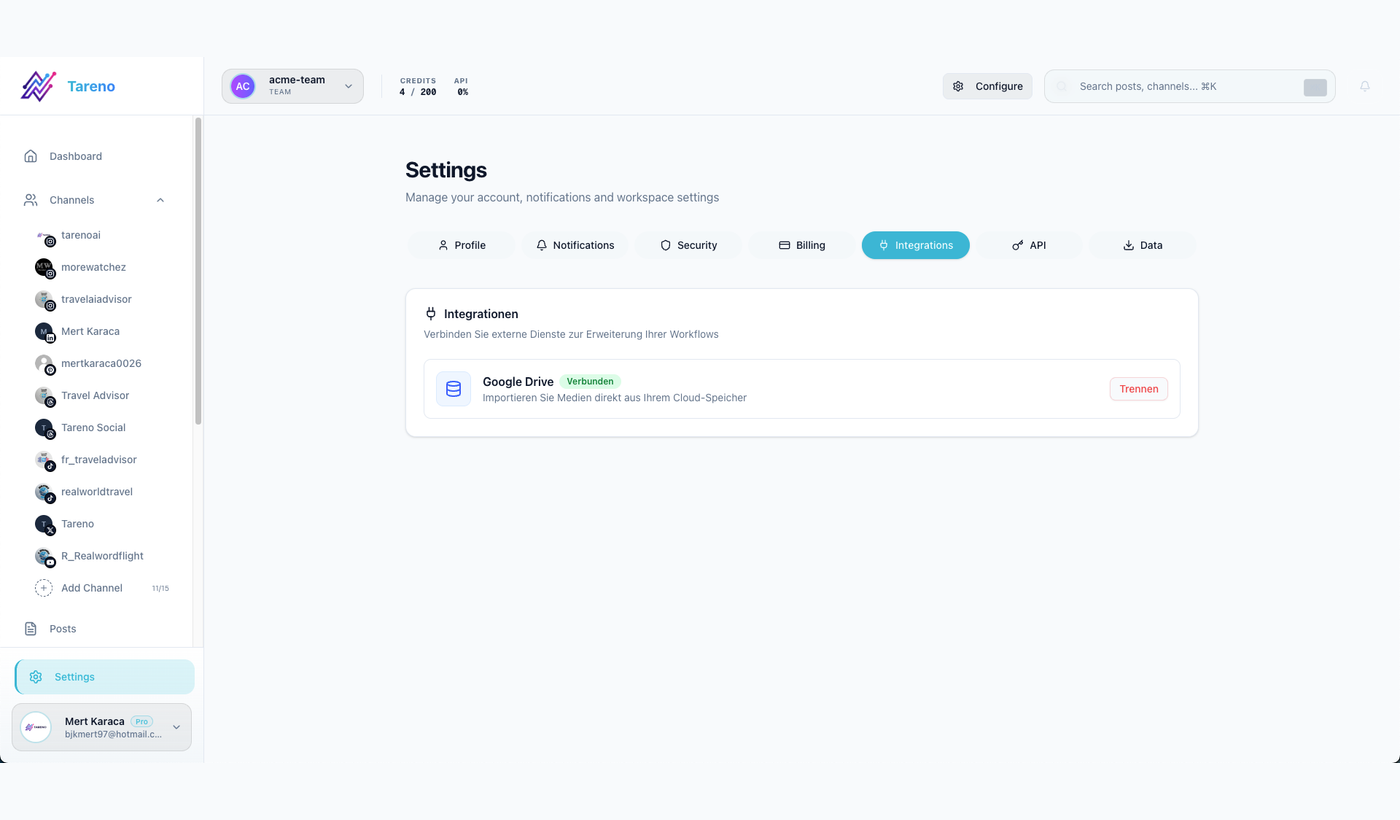Click the Verbunden status badge

(x=590, y=381)
